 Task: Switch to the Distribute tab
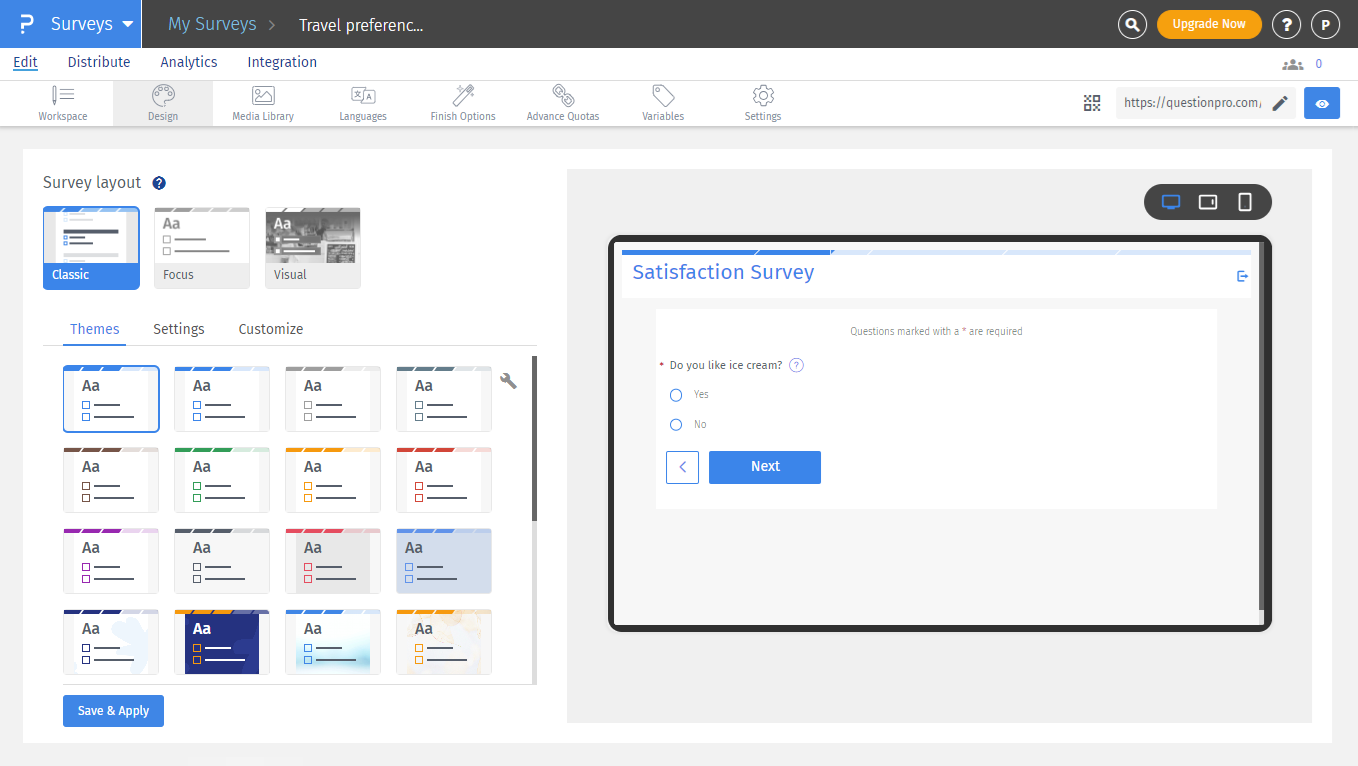coord(98,62)
